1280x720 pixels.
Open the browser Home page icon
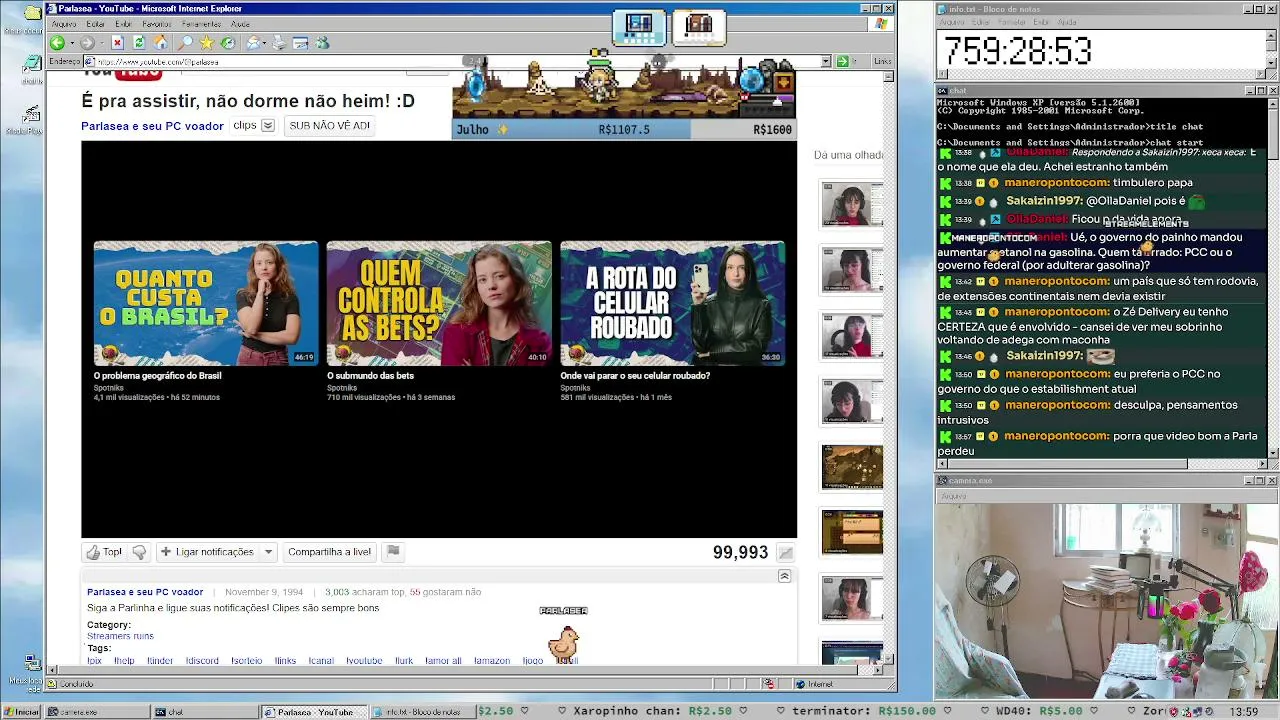point(161,43)
